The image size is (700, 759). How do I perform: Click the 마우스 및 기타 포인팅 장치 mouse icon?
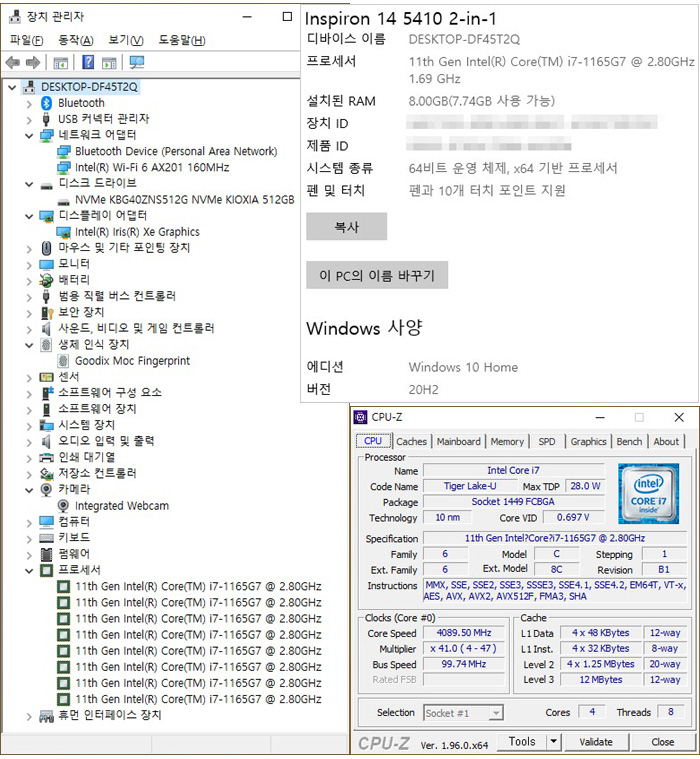click(46, 248)
